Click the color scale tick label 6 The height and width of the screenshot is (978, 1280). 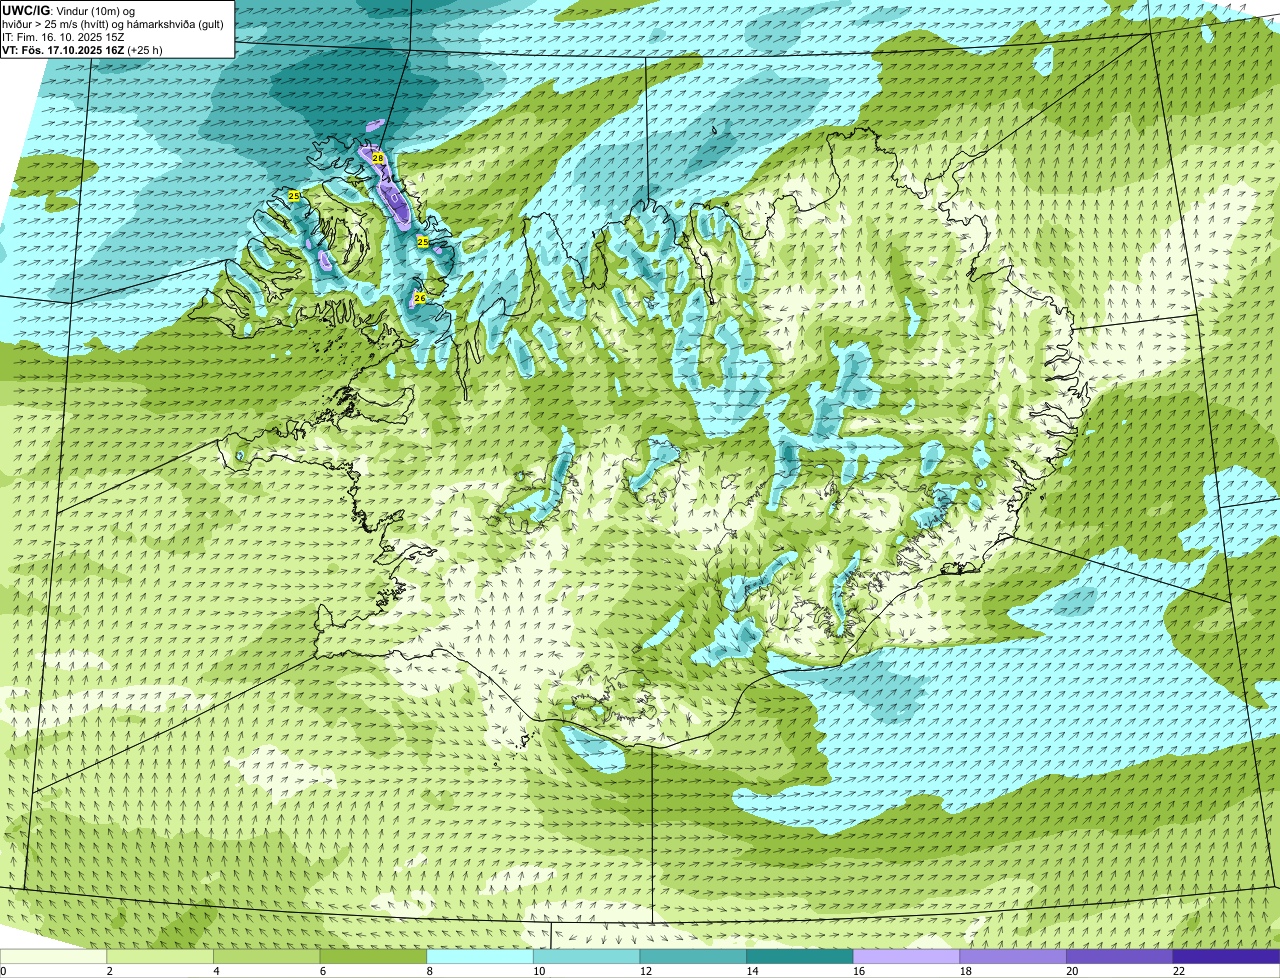[x=323, y=970]
